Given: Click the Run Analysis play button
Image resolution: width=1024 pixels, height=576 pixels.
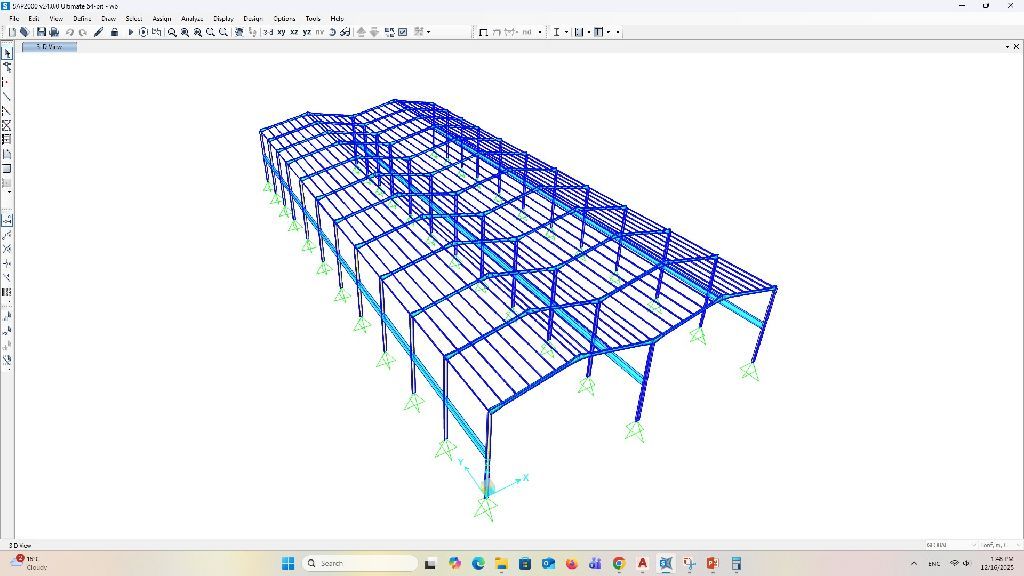Looking at the screenshot, I should [x=130, y=32].
